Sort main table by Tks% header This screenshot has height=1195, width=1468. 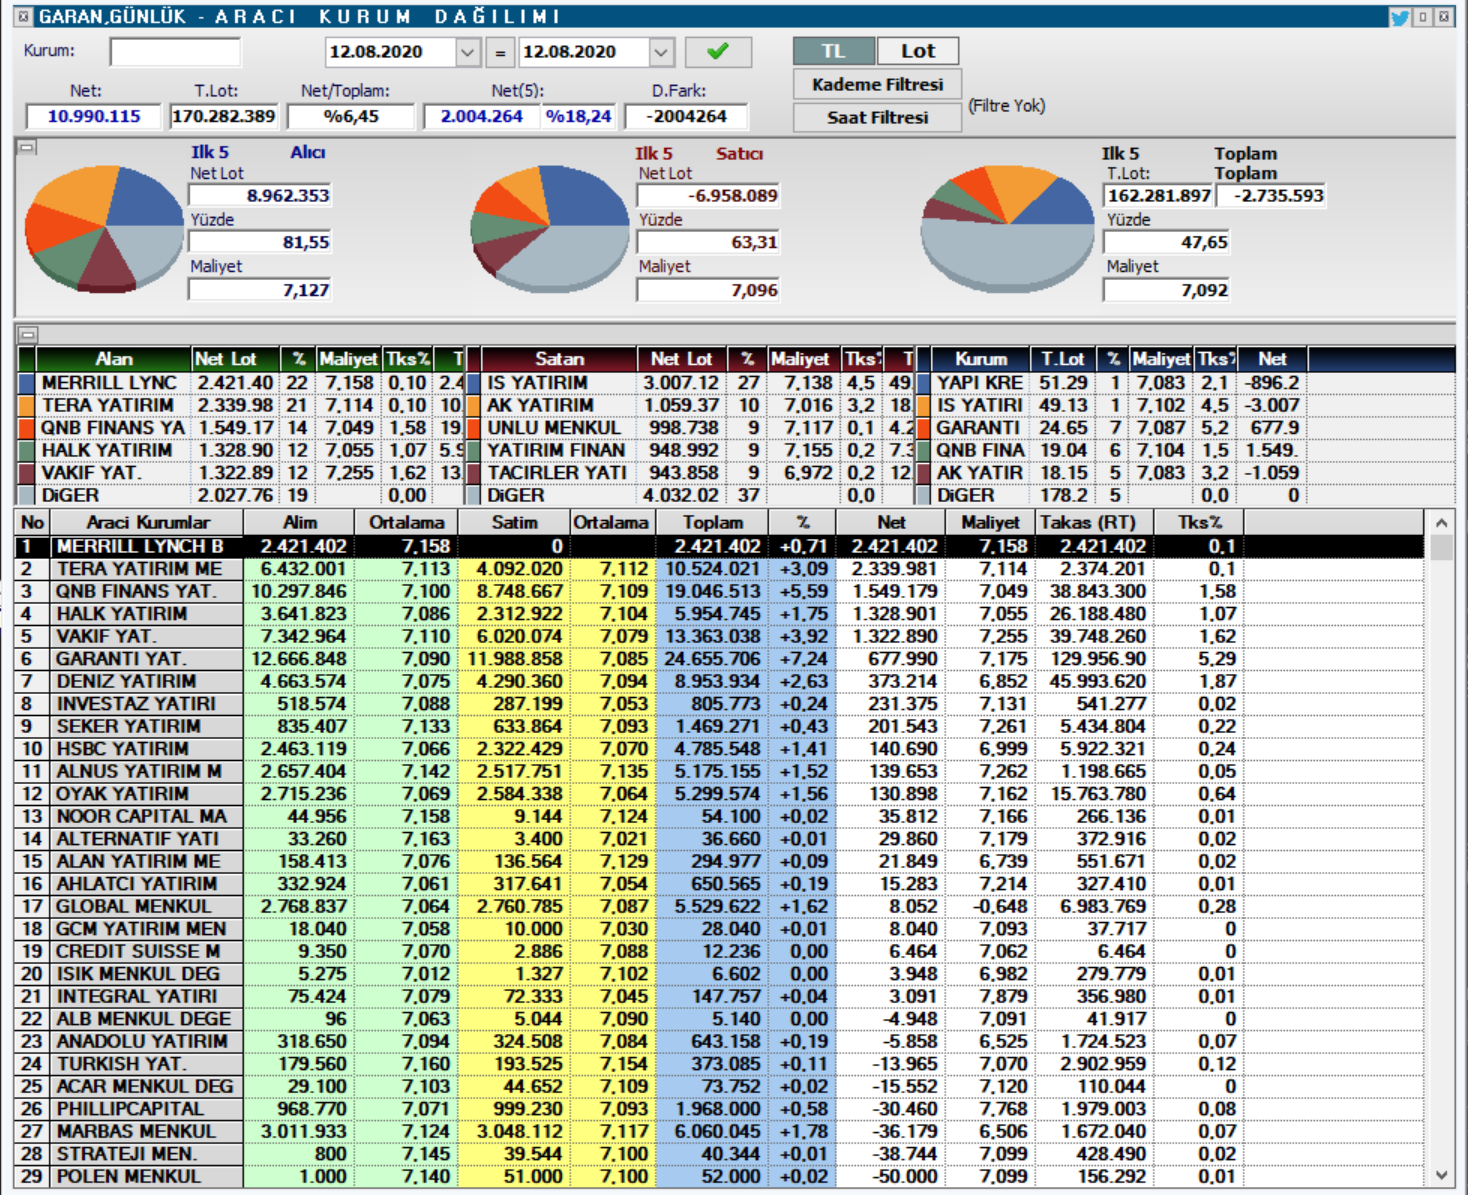pyautogui.click(x=1199, y=522)
